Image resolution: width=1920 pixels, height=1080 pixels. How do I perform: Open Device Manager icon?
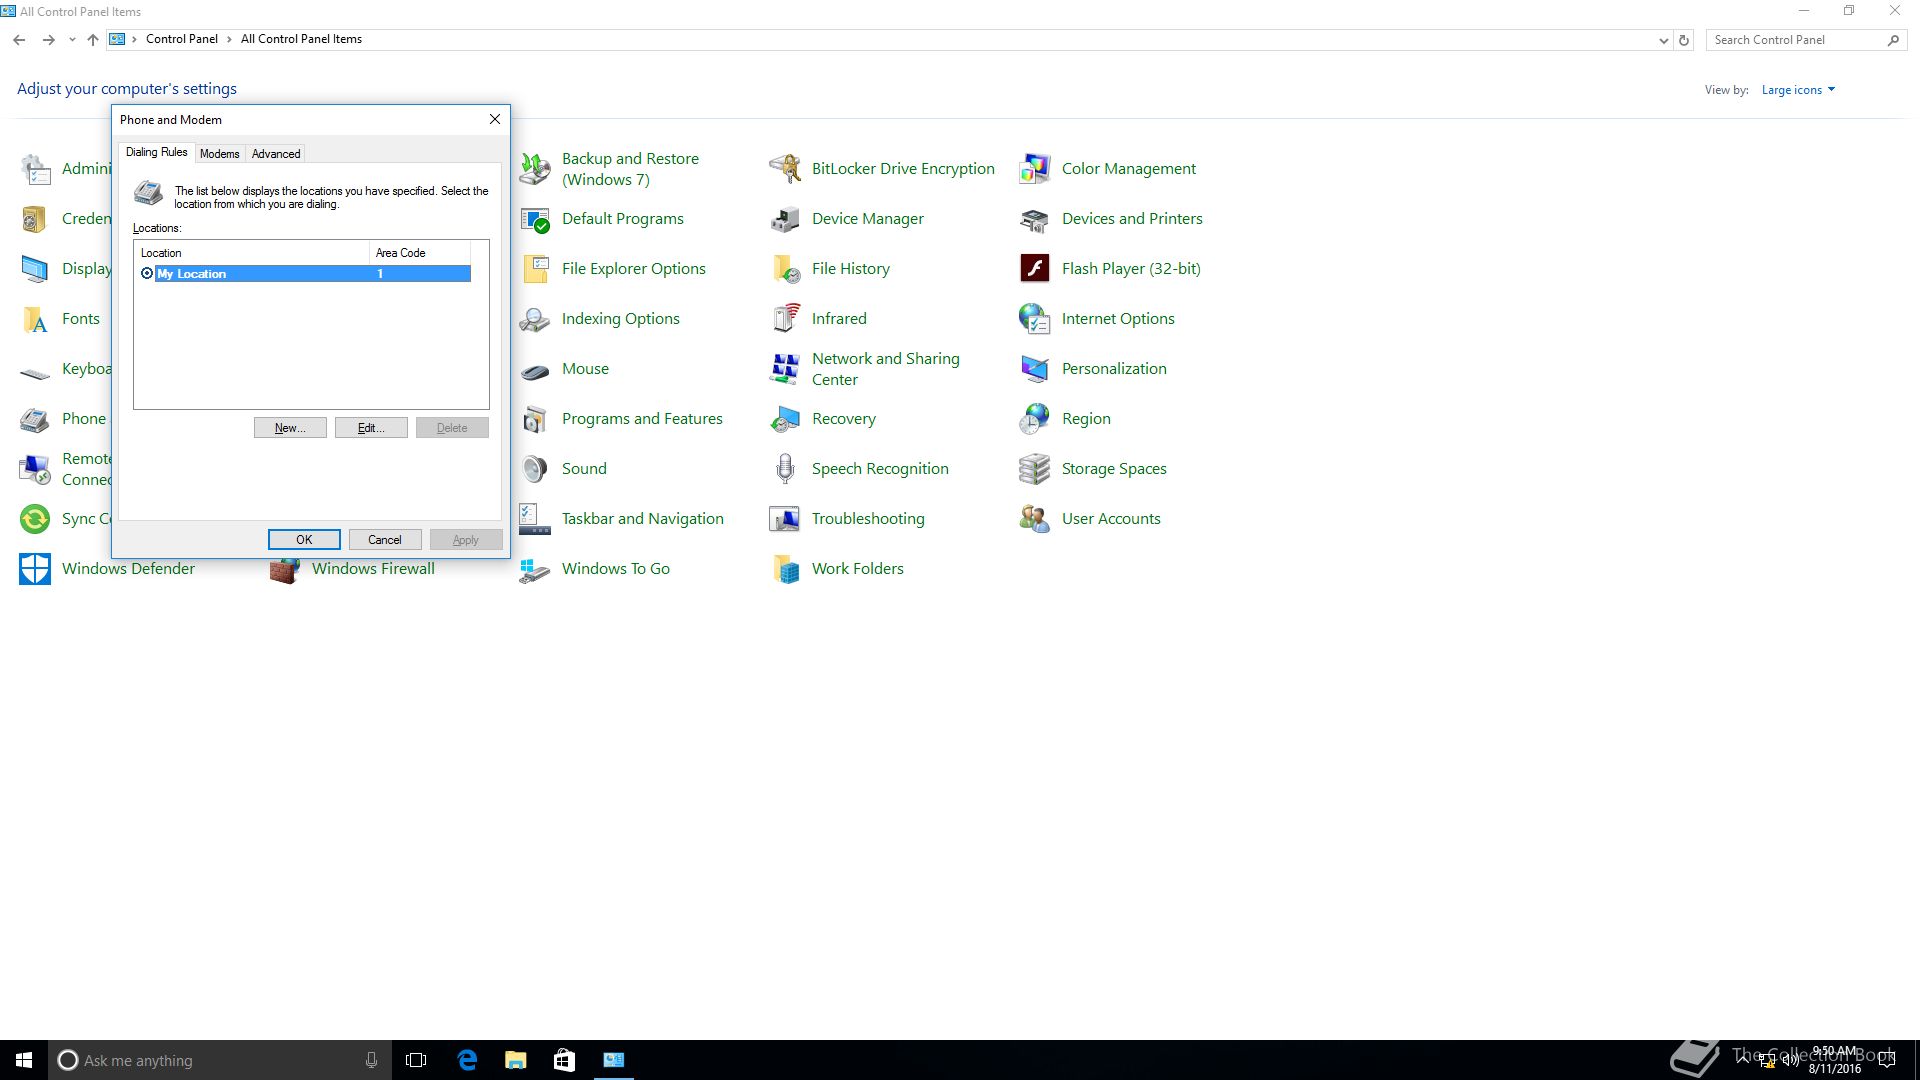tap(785, 219)
